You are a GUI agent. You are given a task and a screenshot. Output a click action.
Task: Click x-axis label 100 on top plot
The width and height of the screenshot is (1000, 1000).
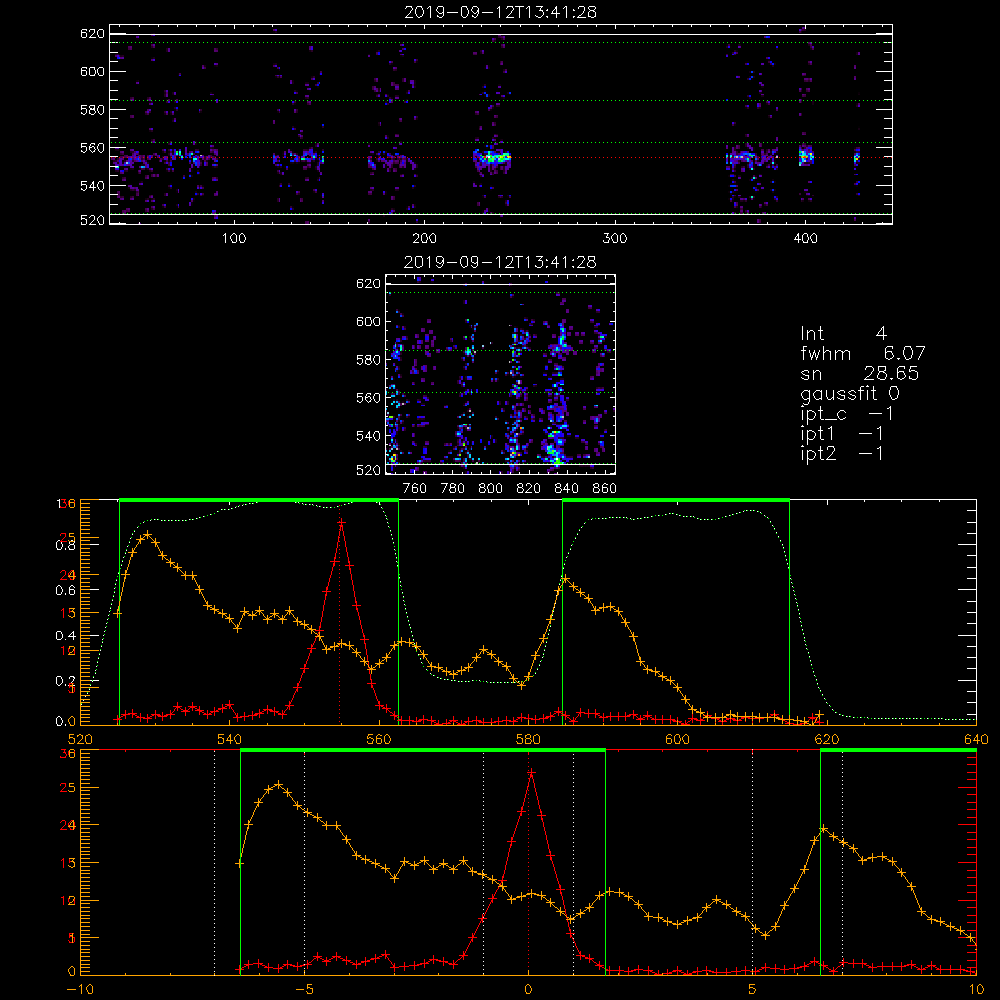click(234, 239)
